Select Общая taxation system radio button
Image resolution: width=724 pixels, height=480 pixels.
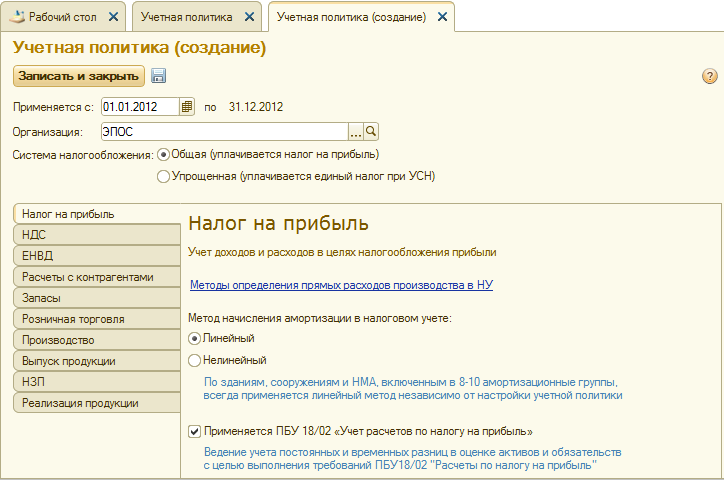pos(163,155)
